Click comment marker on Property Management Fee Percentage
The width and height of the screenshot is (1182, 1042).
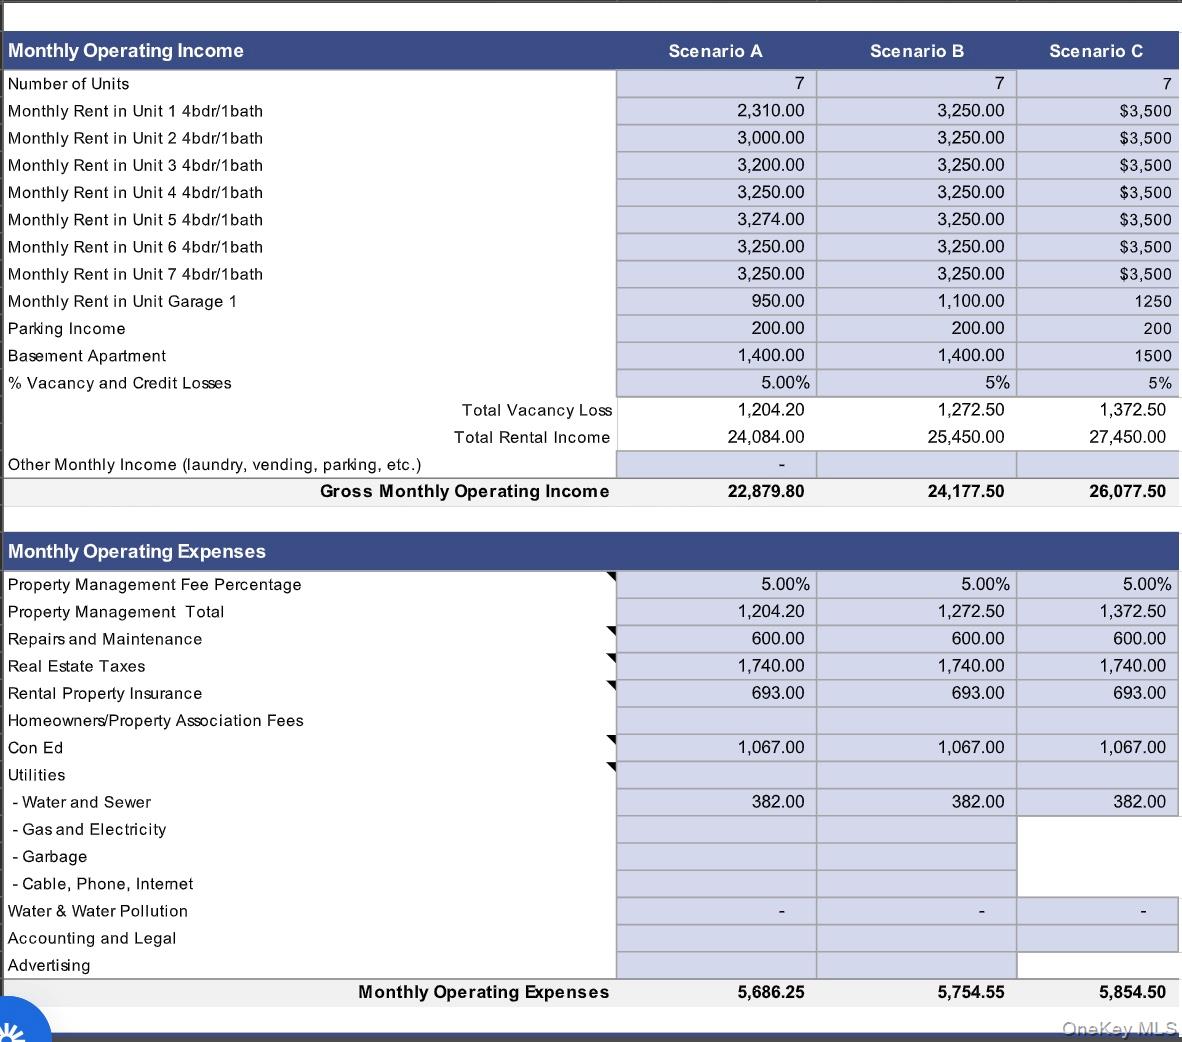pos(610,577)
